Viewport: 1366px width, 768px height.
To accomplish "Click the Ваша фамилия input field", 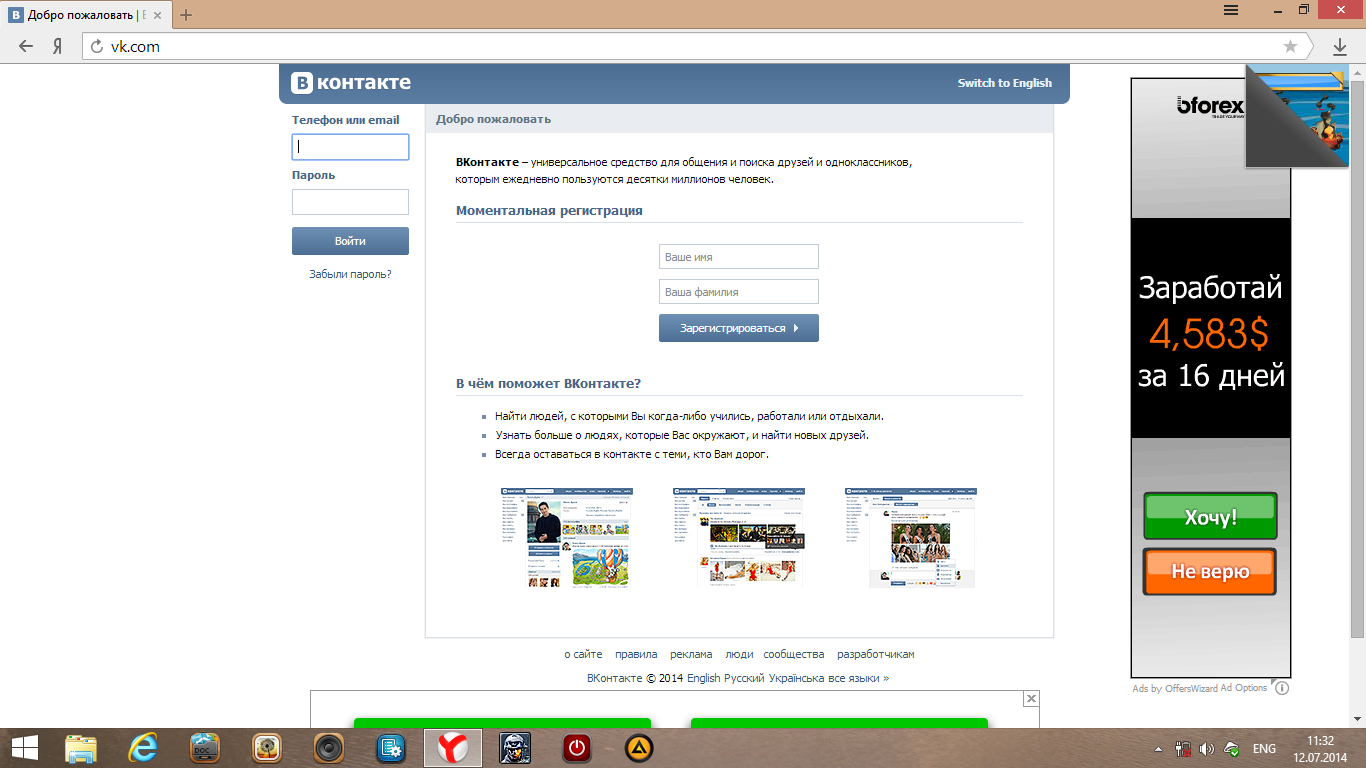I will click(x=739, y=292).
